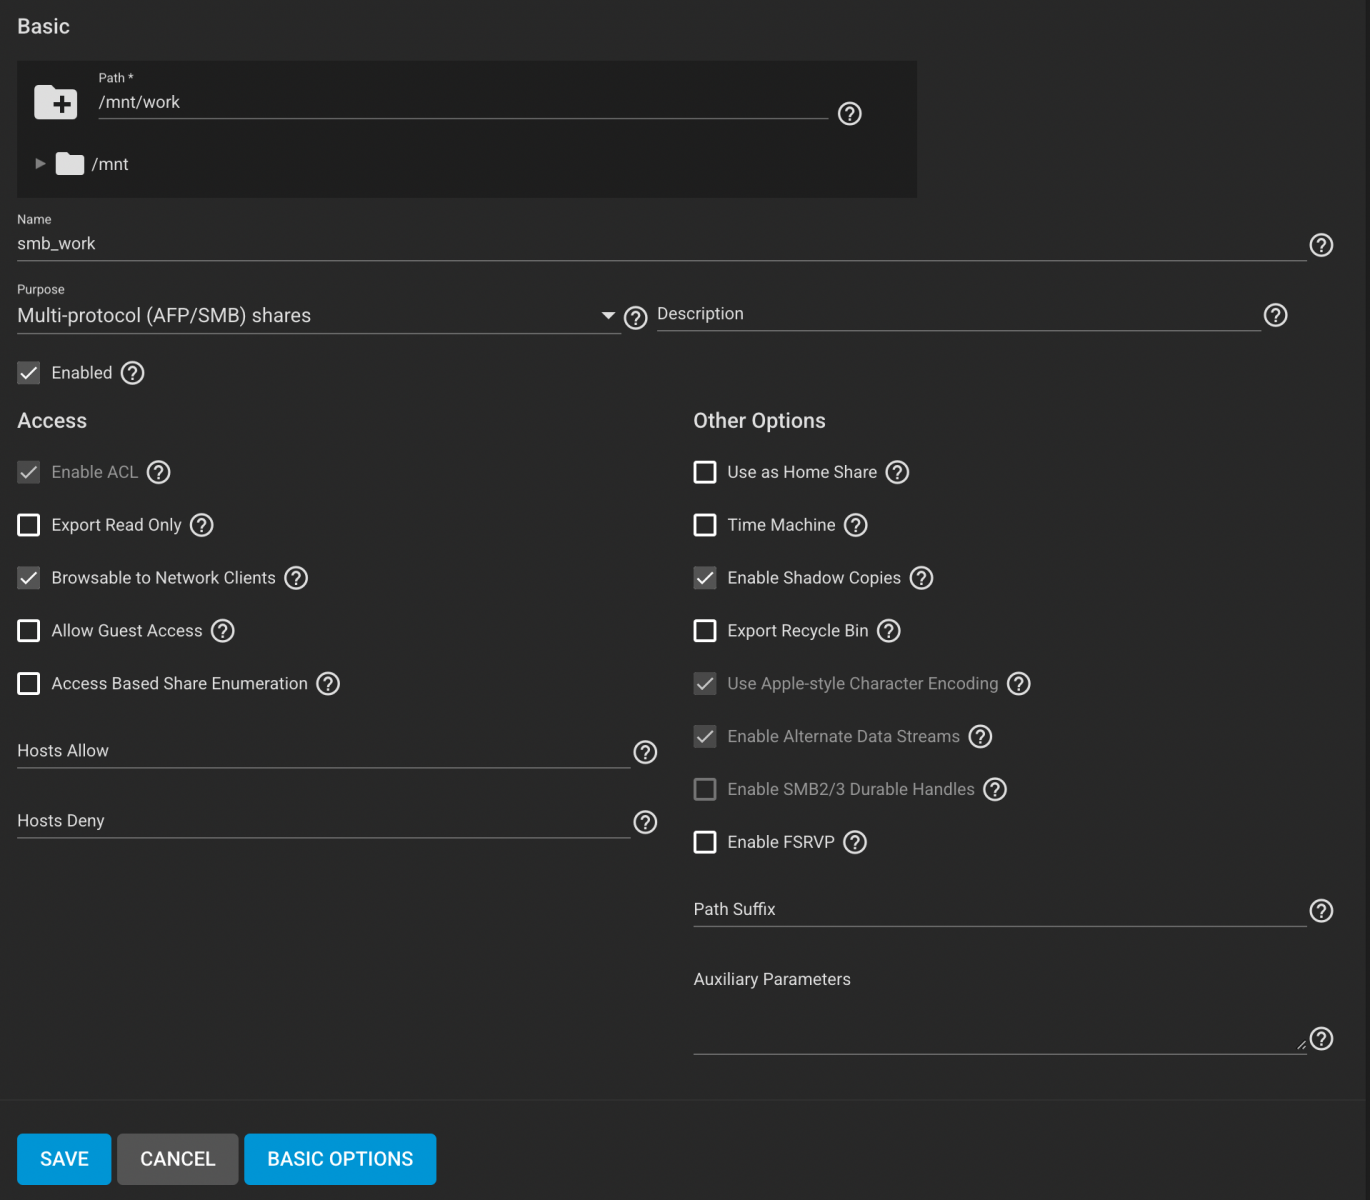
Task: Save the SMB share settings
Action: pyautogui.click(x=64, y=1159)
